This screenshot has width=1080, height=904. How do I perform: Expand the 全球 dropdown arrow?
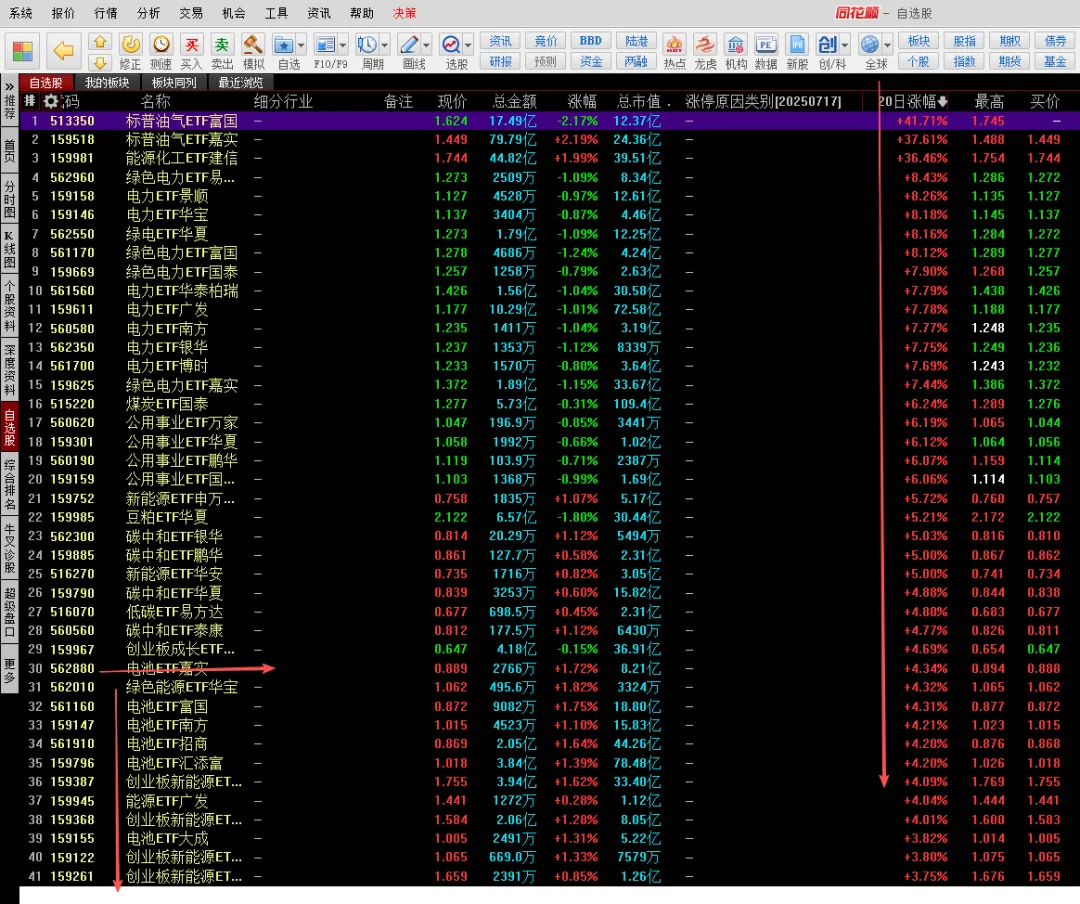click(x=887, y=45)
